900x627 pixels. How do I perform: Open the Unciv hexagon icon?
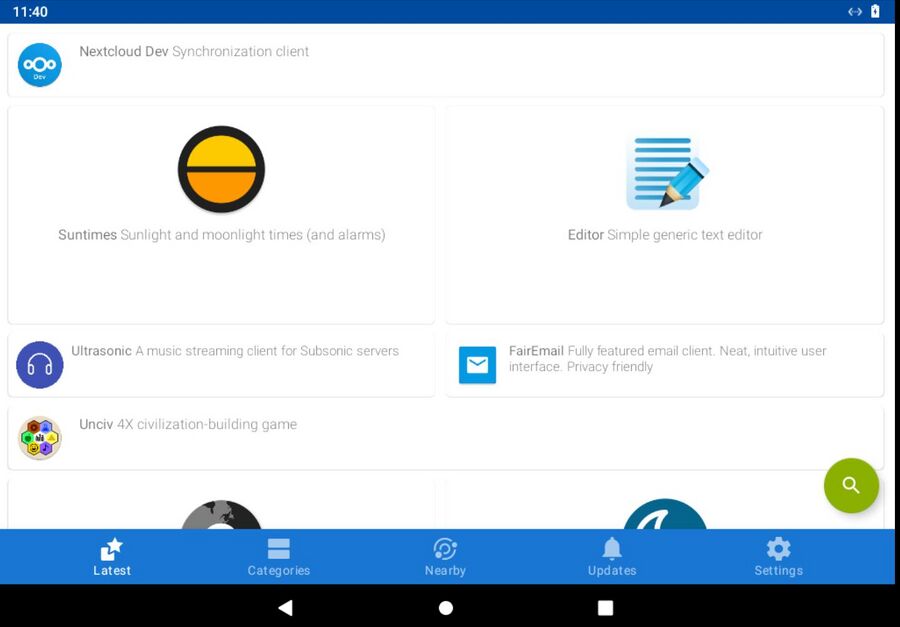[x=40, y=438]
